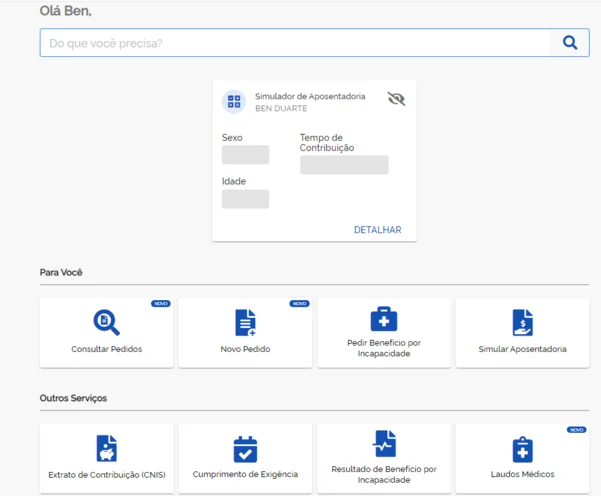The image size is (601, 496).
Task: Click the hidden Sexo value placeholder
Action: pos(245,155)
